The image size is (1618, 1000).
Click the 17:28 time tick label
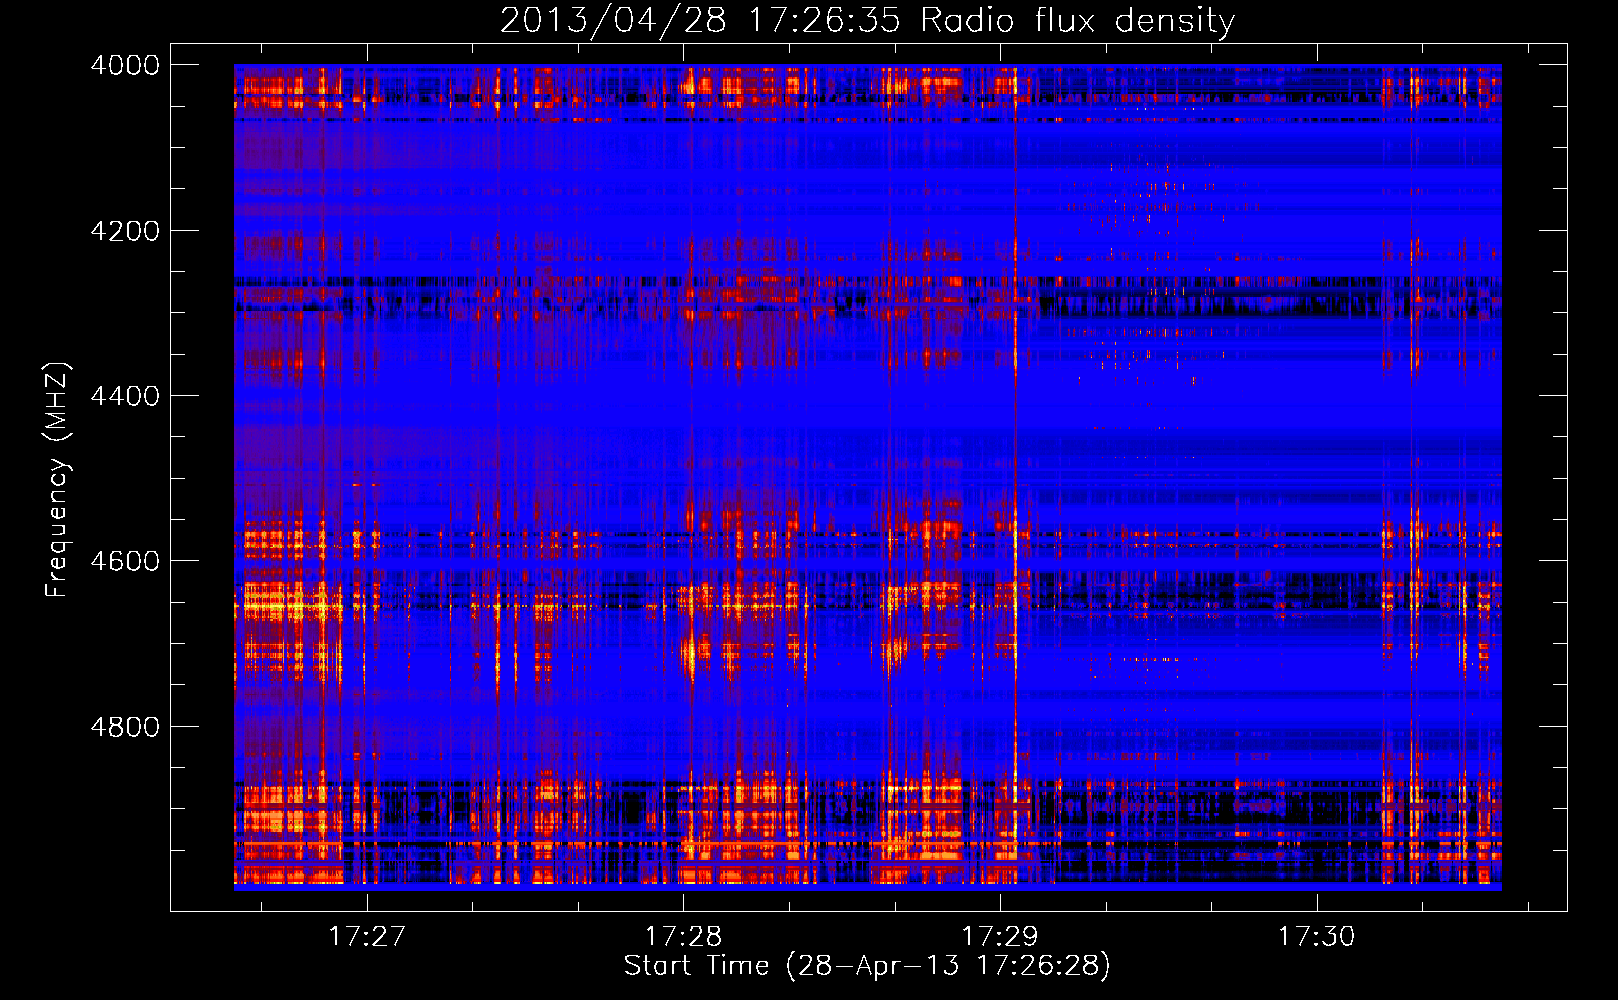(684, 936)
